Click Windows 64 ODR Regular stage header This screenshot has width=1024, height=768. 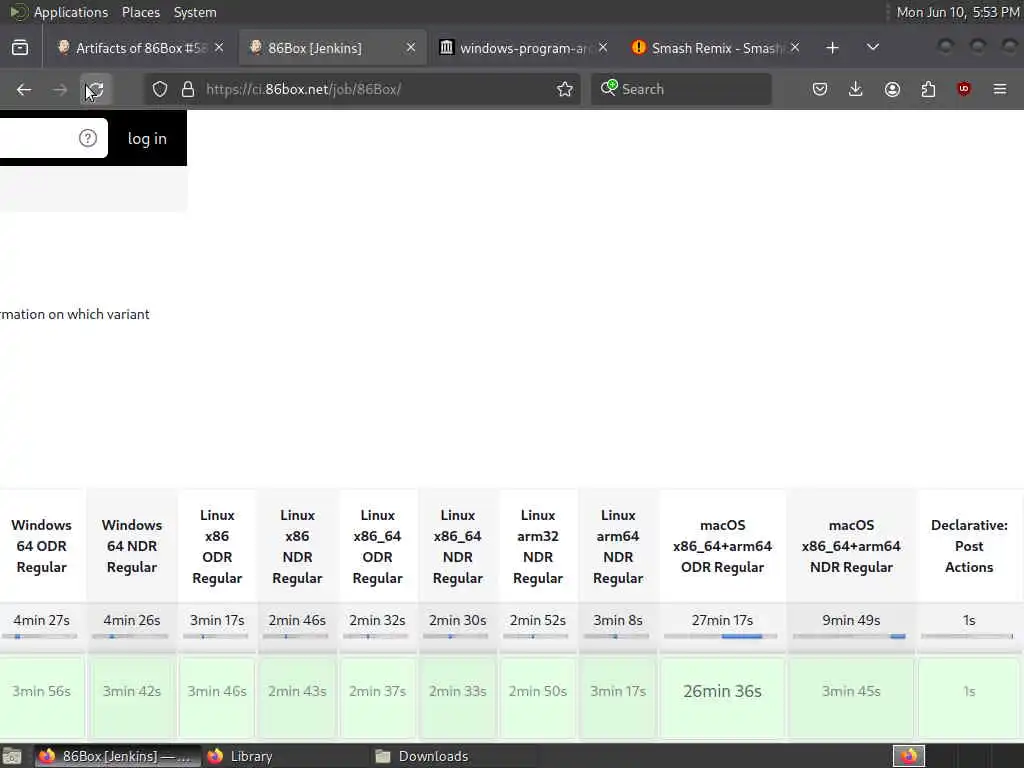click(42, 546)
